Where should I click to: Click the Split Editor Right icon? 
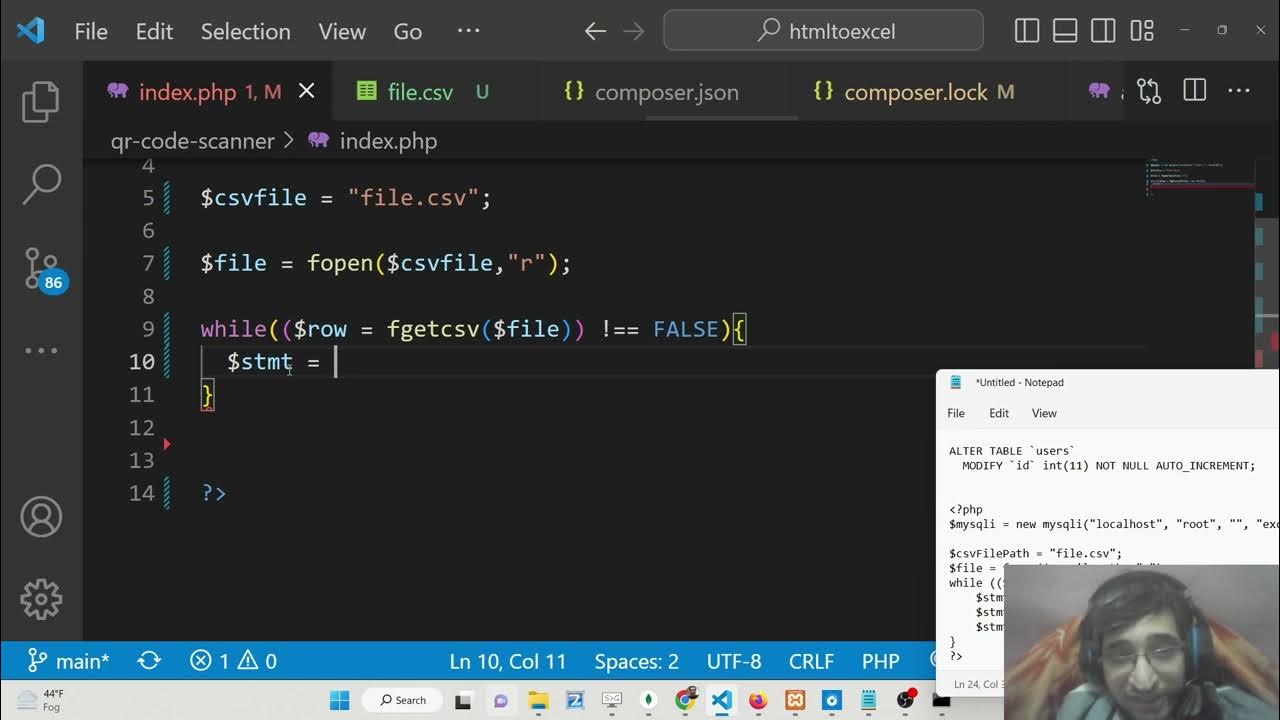pyautogui.click(x=1194, y=92)
